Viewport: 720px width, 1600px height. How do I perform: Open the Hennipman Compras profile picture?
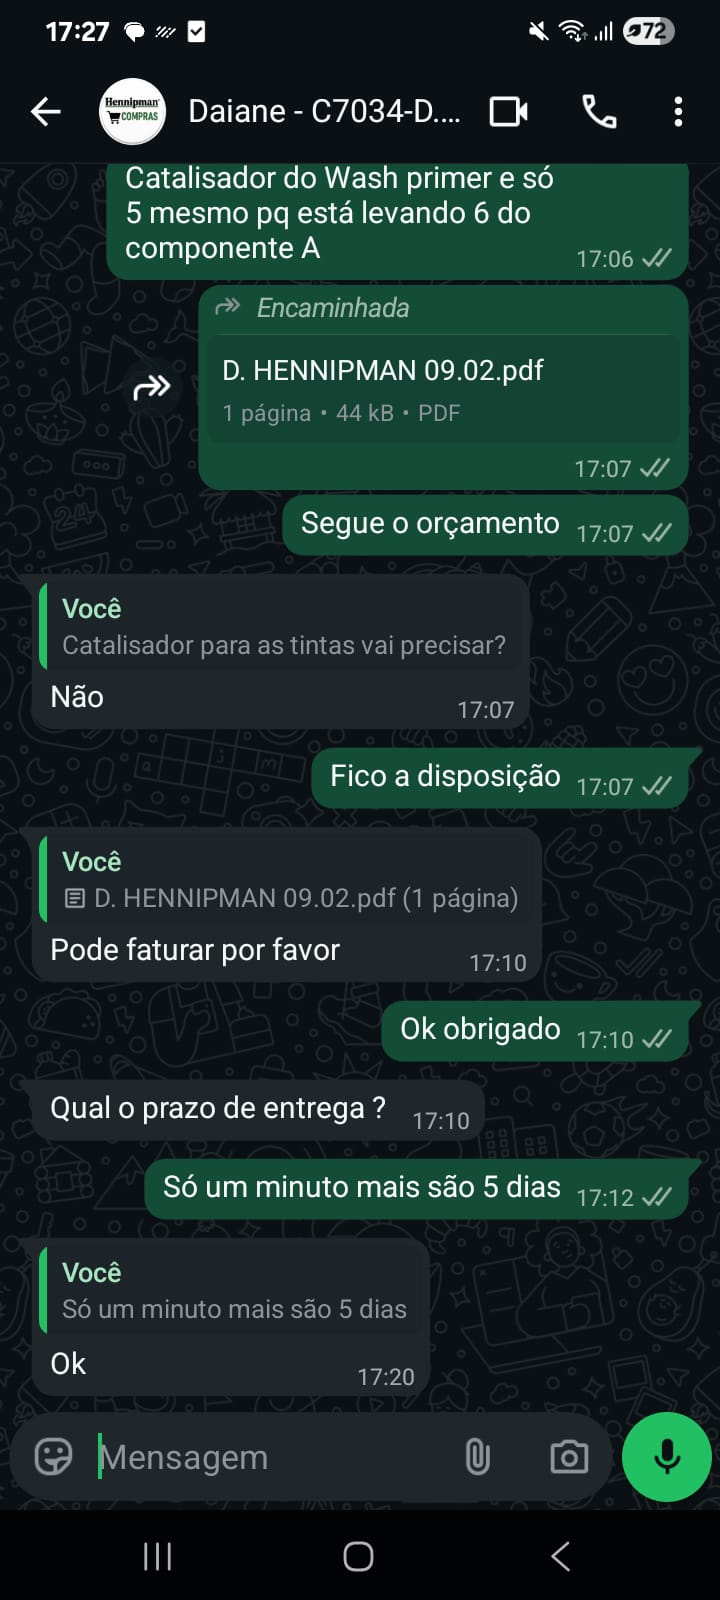tap(132, 111)
